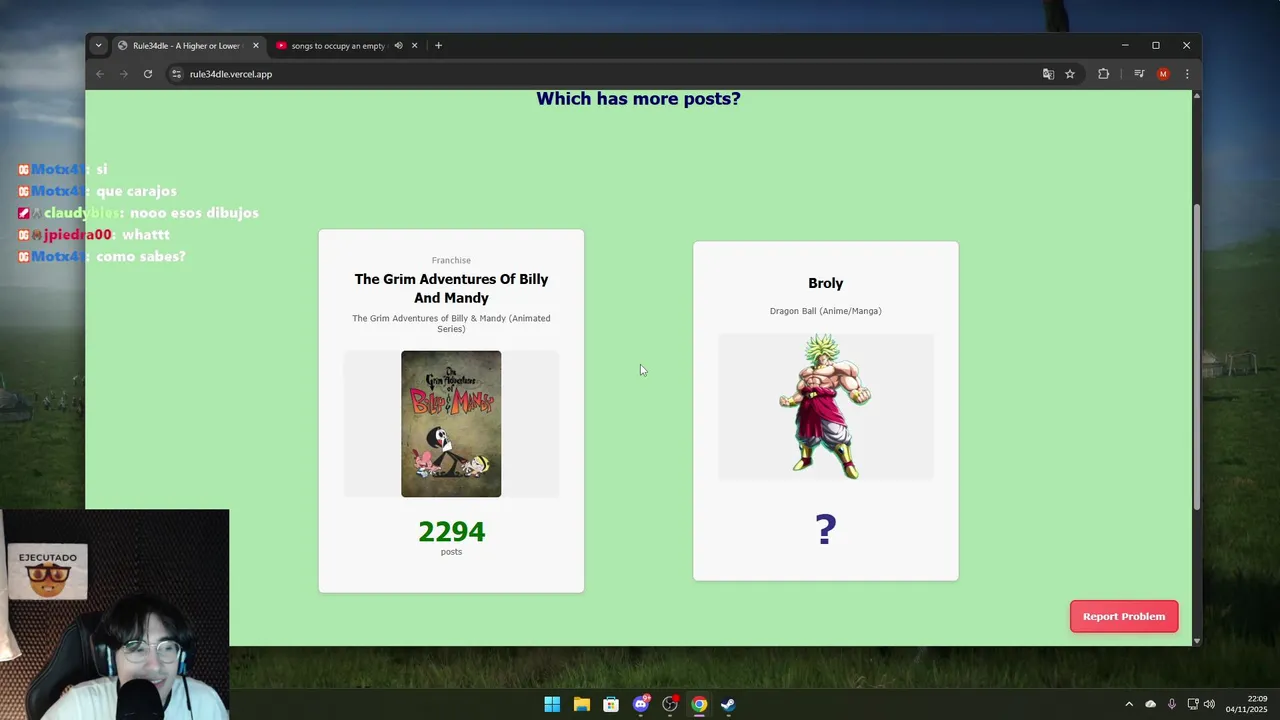Click the Broly character image
Screen dimensions: 1280x720
point(825,407)
